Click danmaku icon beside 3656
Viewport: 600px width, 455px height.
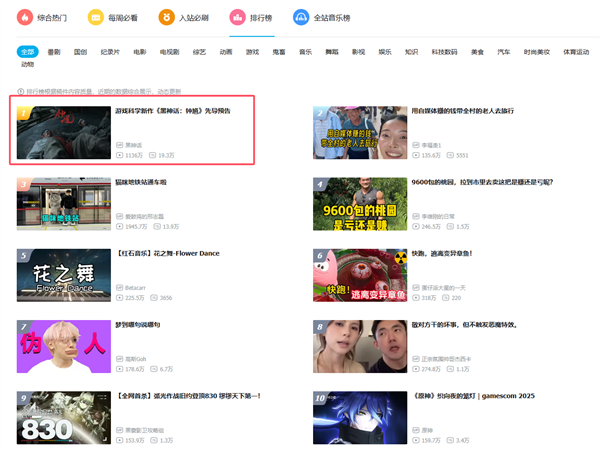[154, 298]
